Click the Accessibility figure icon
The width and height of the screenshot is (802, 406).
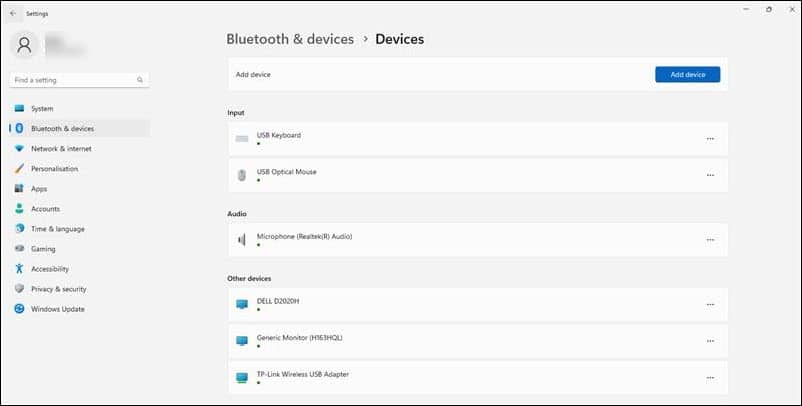point(19,268)
